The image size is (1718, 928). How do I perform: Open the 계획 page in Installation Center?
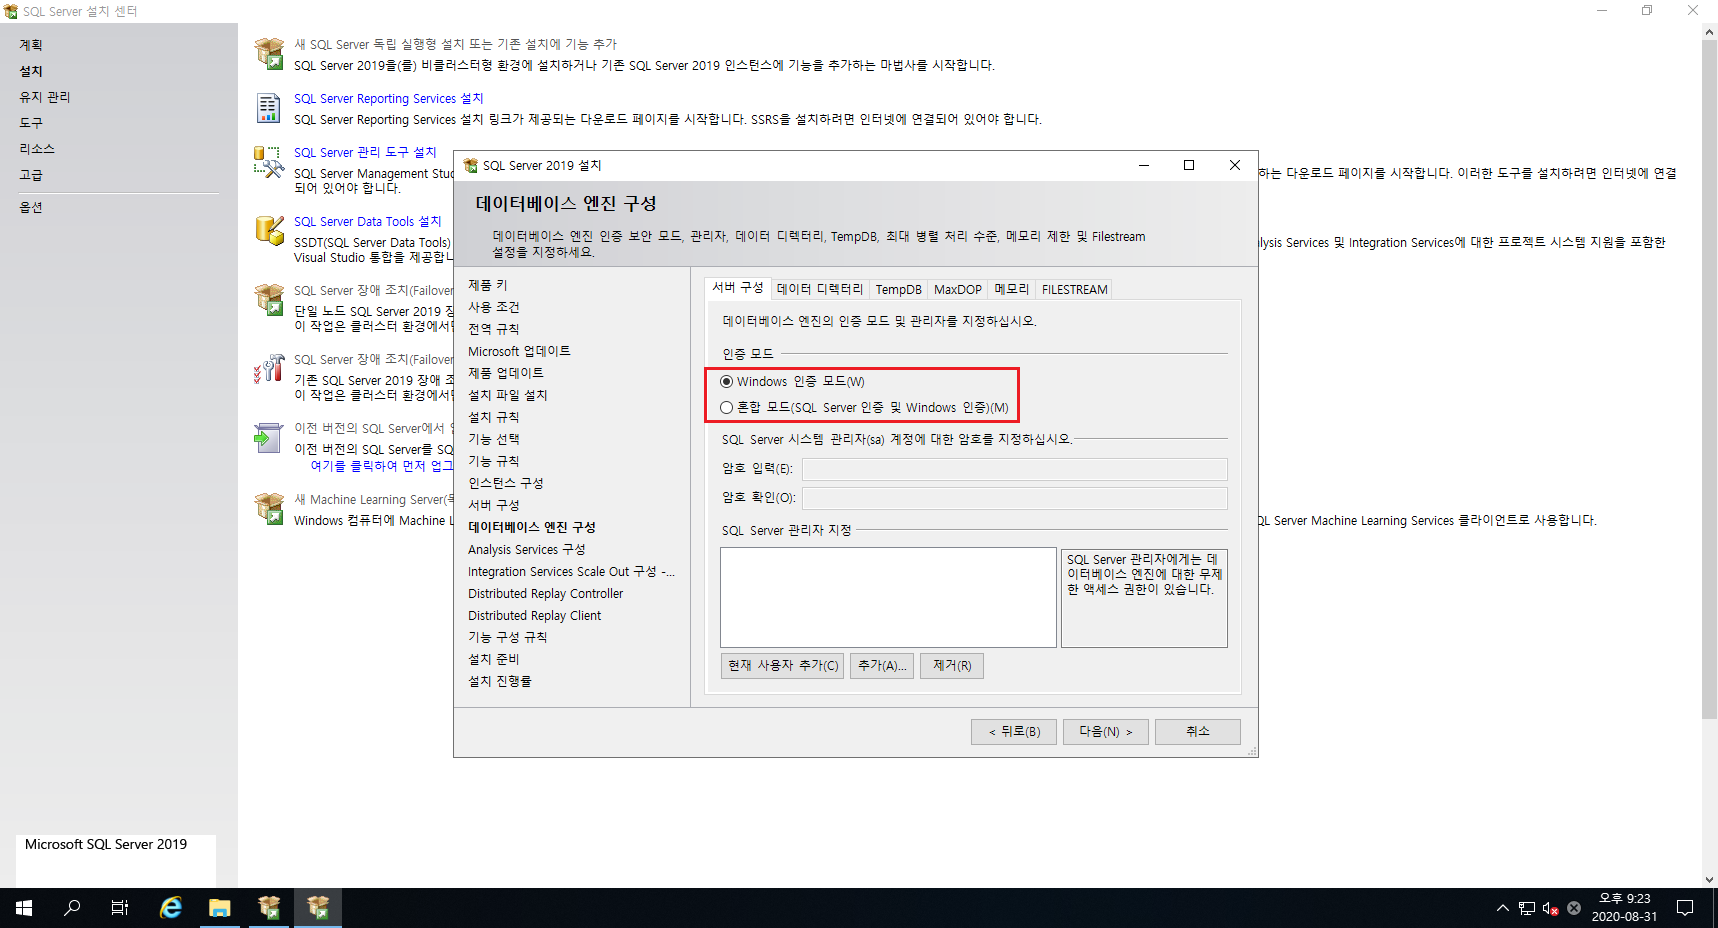(31, 45)
